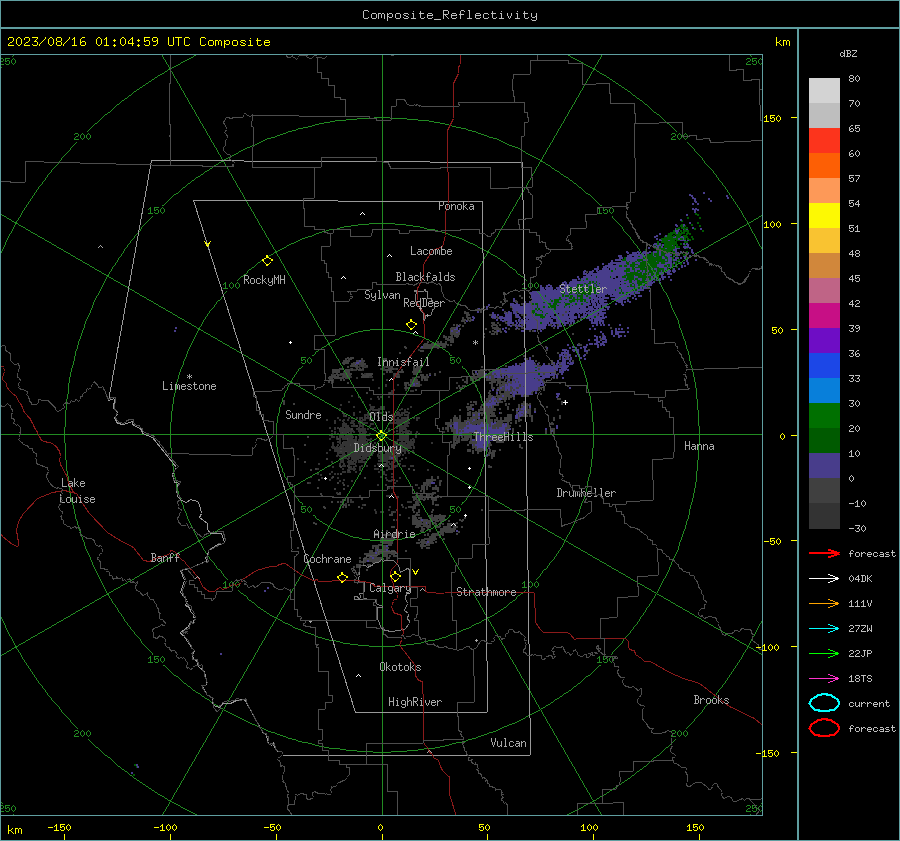Click the Ponoka city label
900x841 pixels.
(x=456, y=206)
